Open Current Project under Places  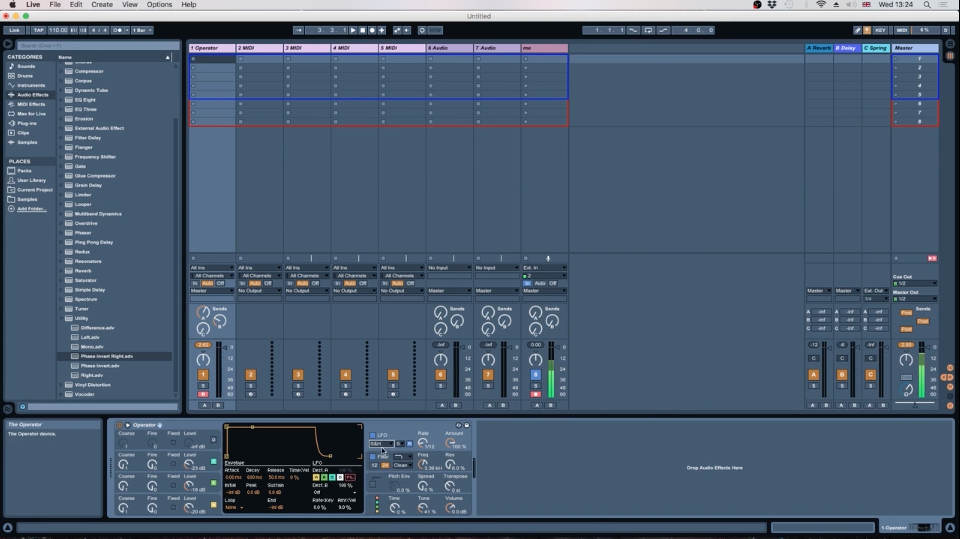coord(34,190)
